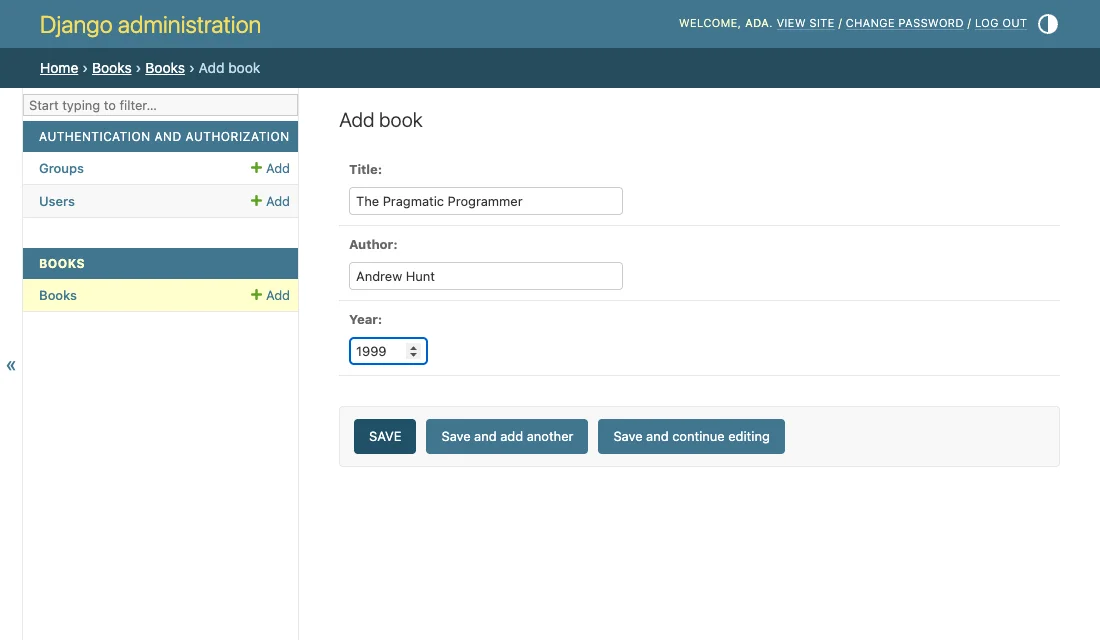Click the Add book breadcrumb text
1100x640 pixels.
[x=229, y=68]
